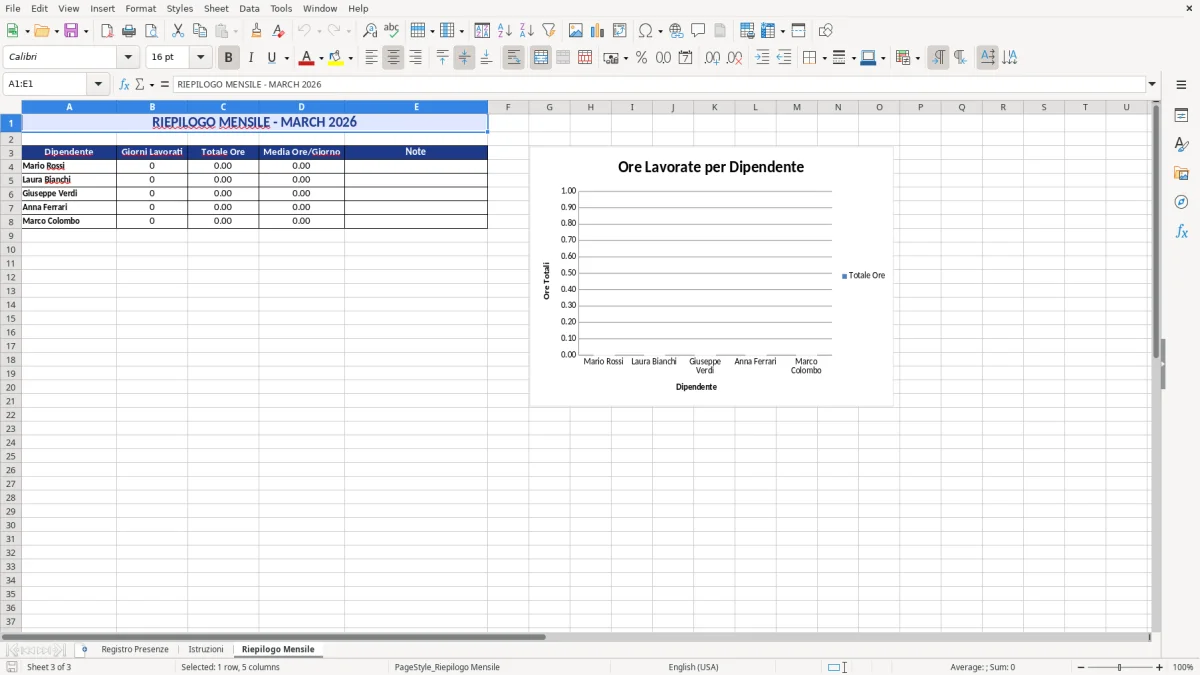Open the font name dropdown

pos(128,56)
